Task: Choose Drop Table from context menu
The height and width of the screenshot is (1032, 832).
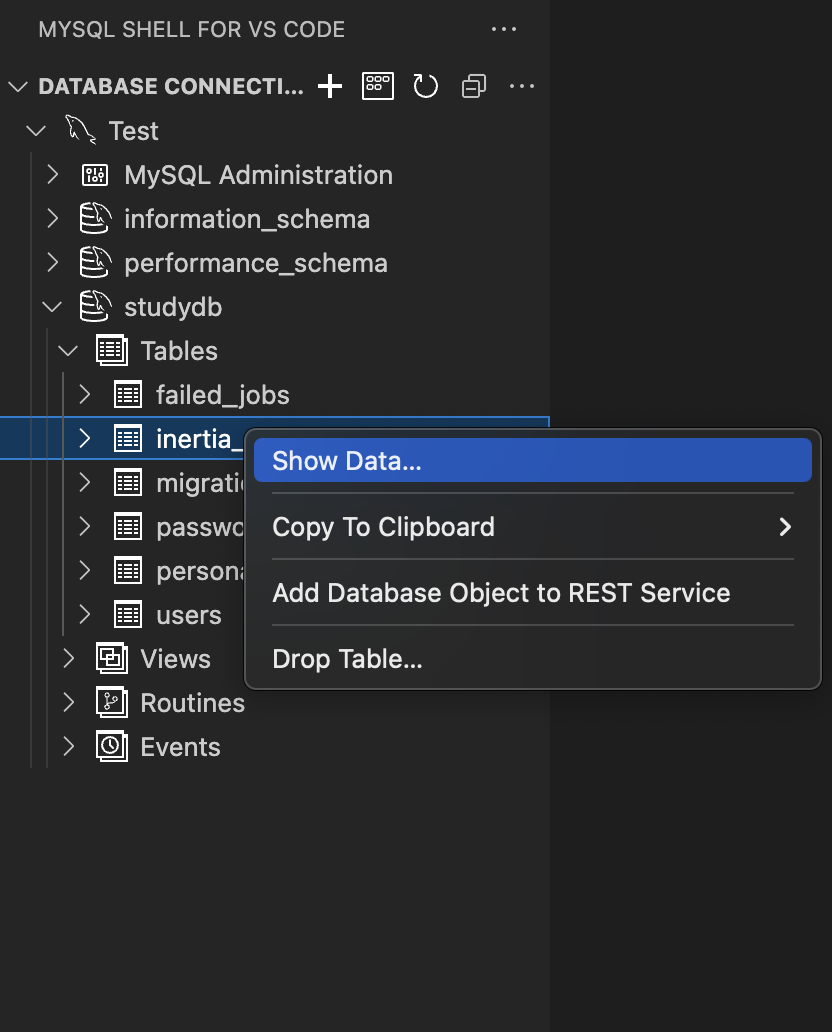Action: (347, 659)
